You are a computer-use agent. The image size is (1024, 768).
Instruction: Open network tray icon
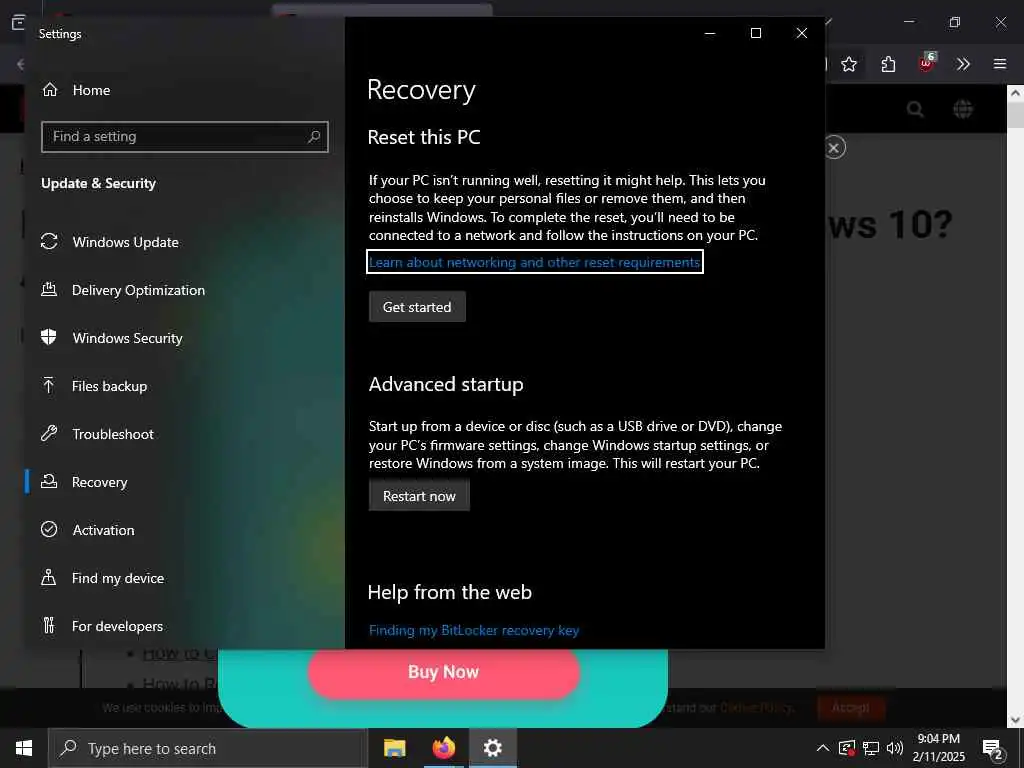[871, 748]
